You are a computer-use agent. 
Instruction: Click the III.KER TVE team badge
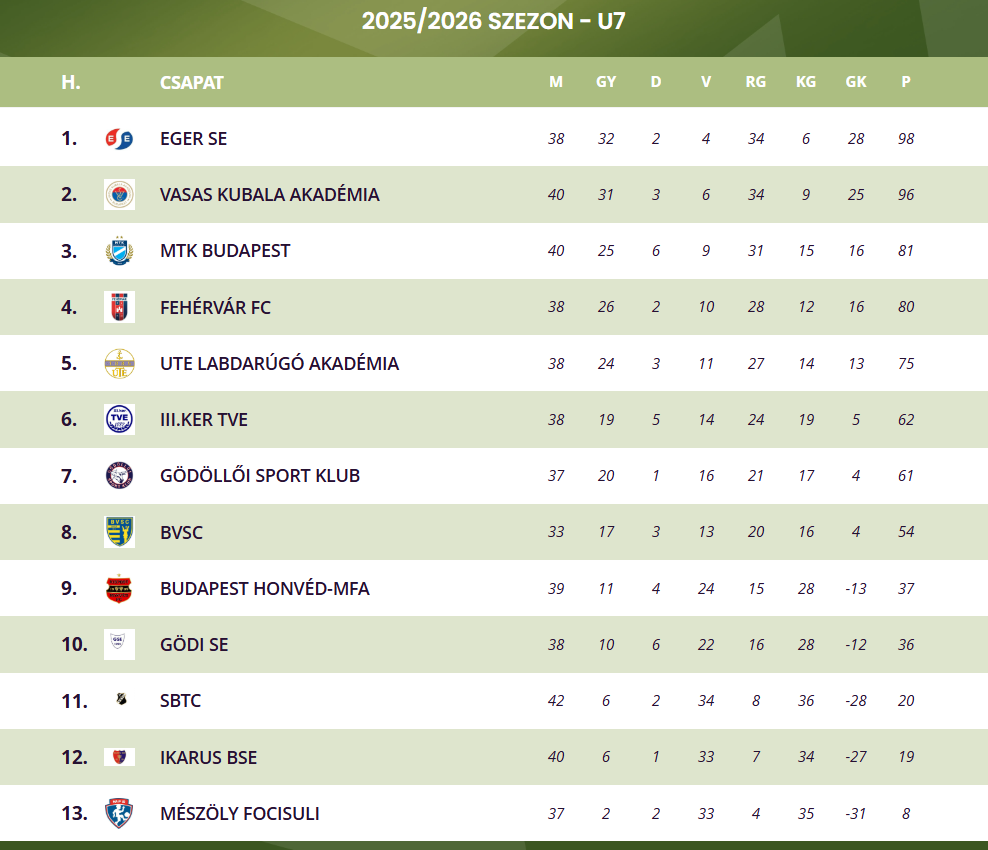[119, 419]
